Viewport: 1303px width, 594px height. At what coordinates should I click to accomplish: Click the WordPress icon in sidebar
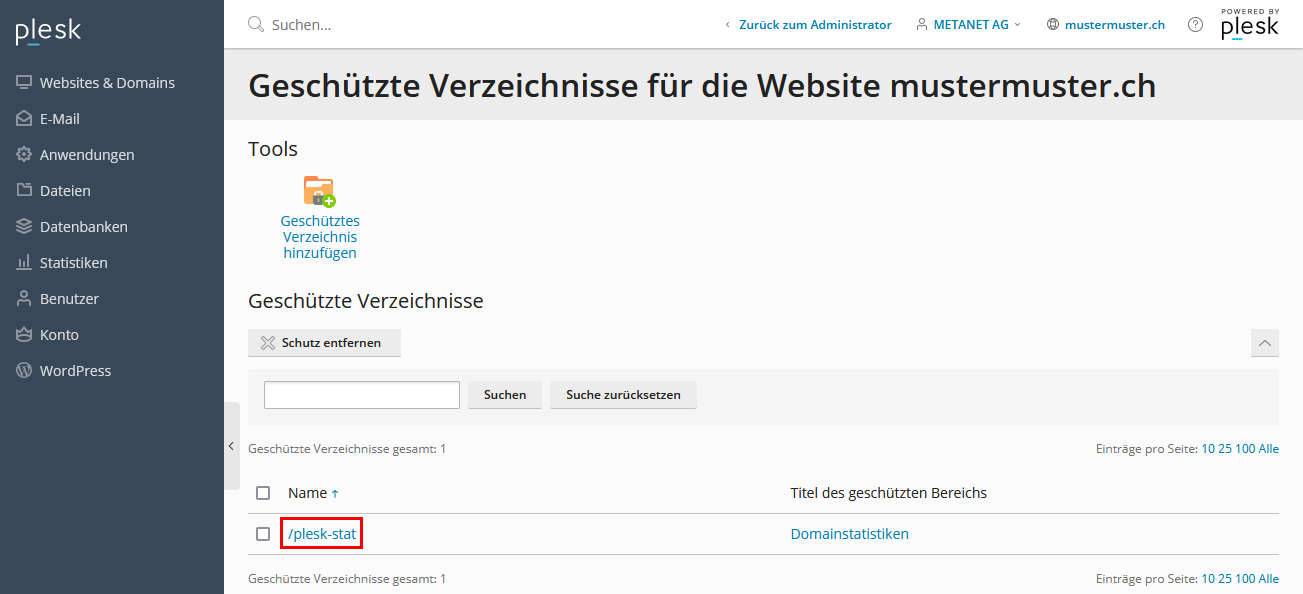(x=24, y=371)
